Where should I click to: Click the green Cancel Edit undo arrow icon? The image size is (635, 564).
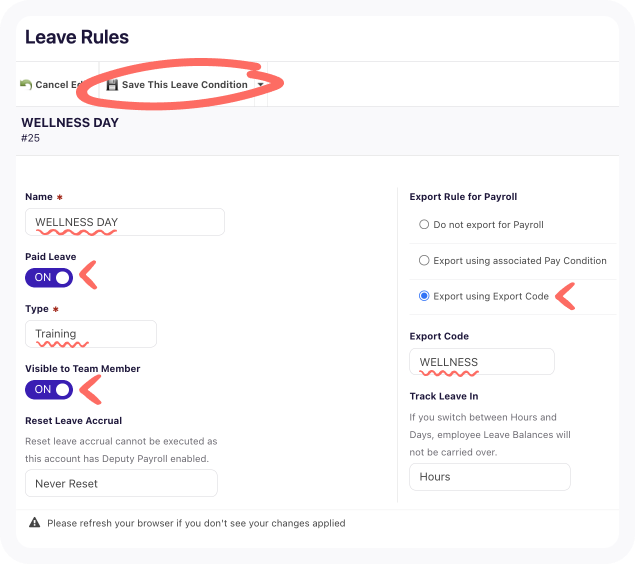click(26, 84)
